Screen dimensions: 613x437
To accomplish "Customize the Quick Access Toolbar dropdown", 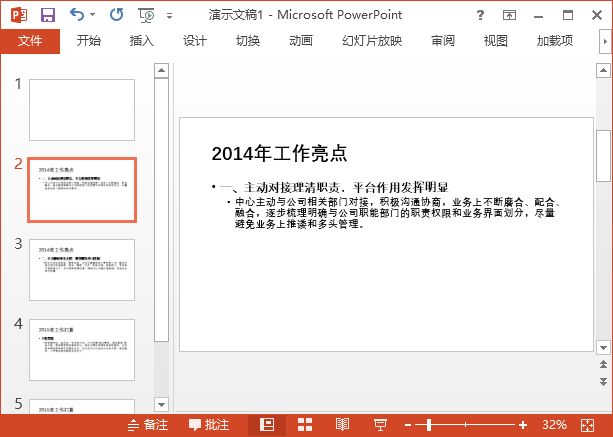I will pos(169,16).
